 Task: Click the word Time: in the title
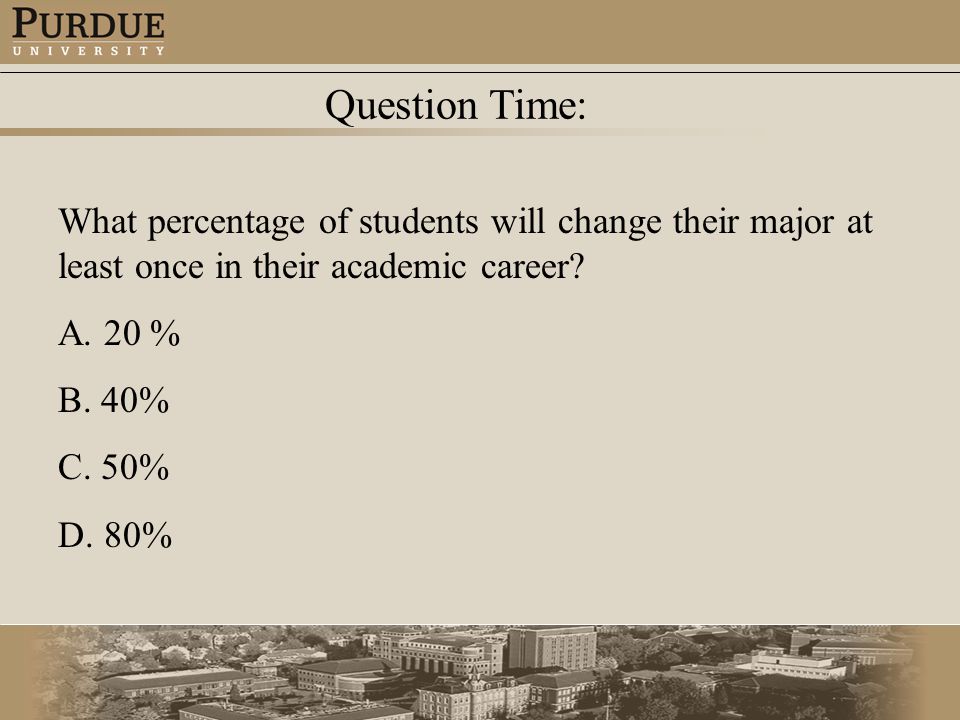point(538,105)
